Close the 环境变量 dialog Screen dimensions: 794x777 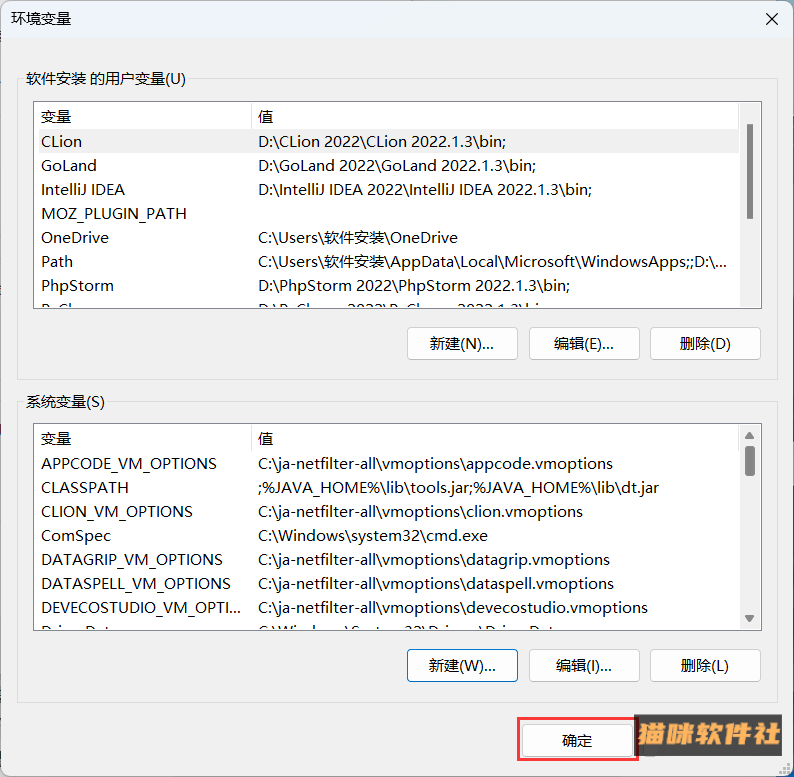click(772, 19)
